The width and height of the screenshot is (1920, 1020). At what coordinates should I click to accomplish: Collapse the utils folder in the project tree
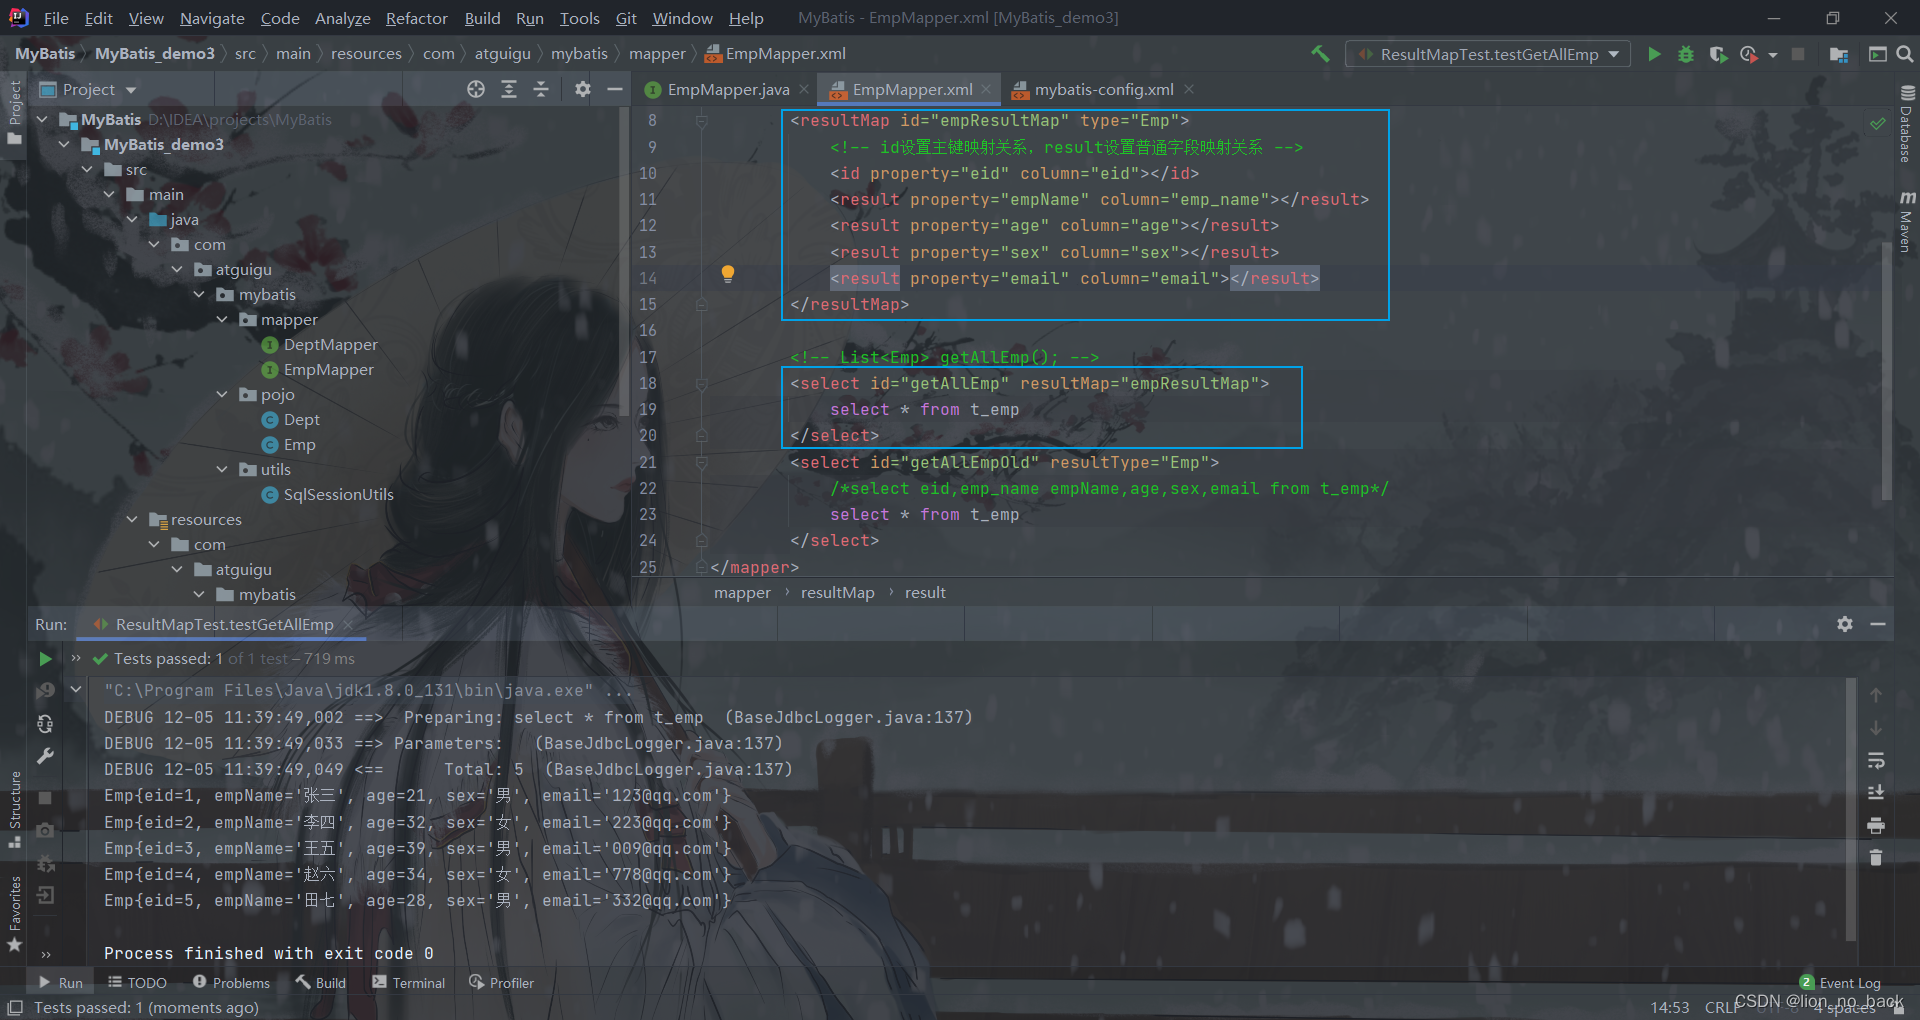point(222,470)
